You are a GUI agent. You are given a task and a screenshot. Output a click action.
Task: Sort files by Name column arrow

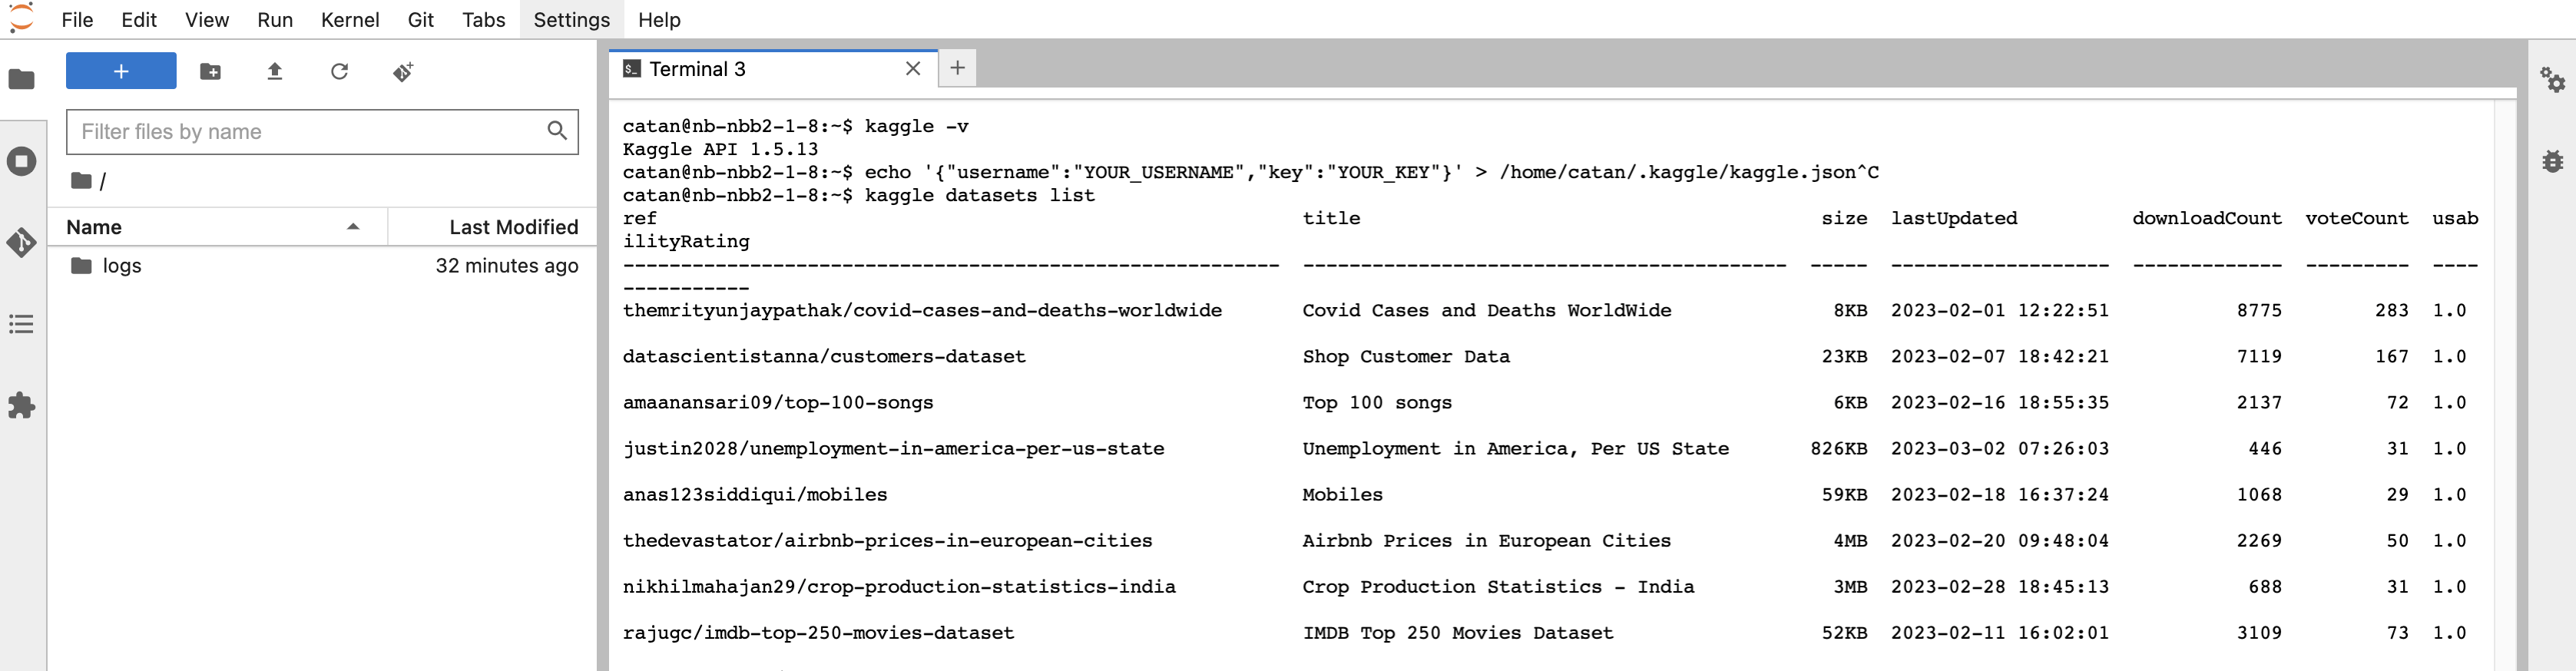353,227
